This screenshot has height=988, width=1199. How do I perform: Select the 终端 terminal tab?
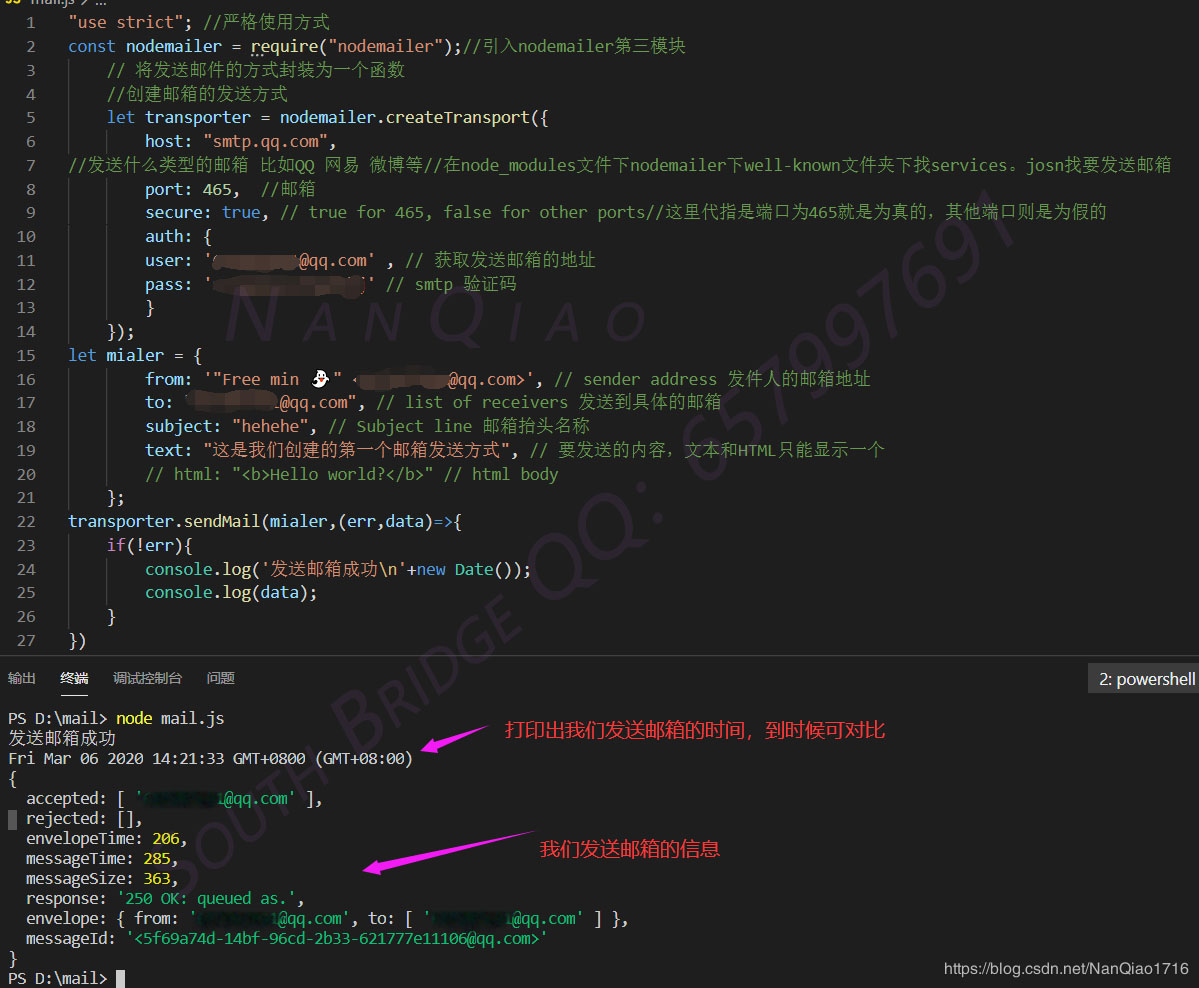click(x=74, y=678)
